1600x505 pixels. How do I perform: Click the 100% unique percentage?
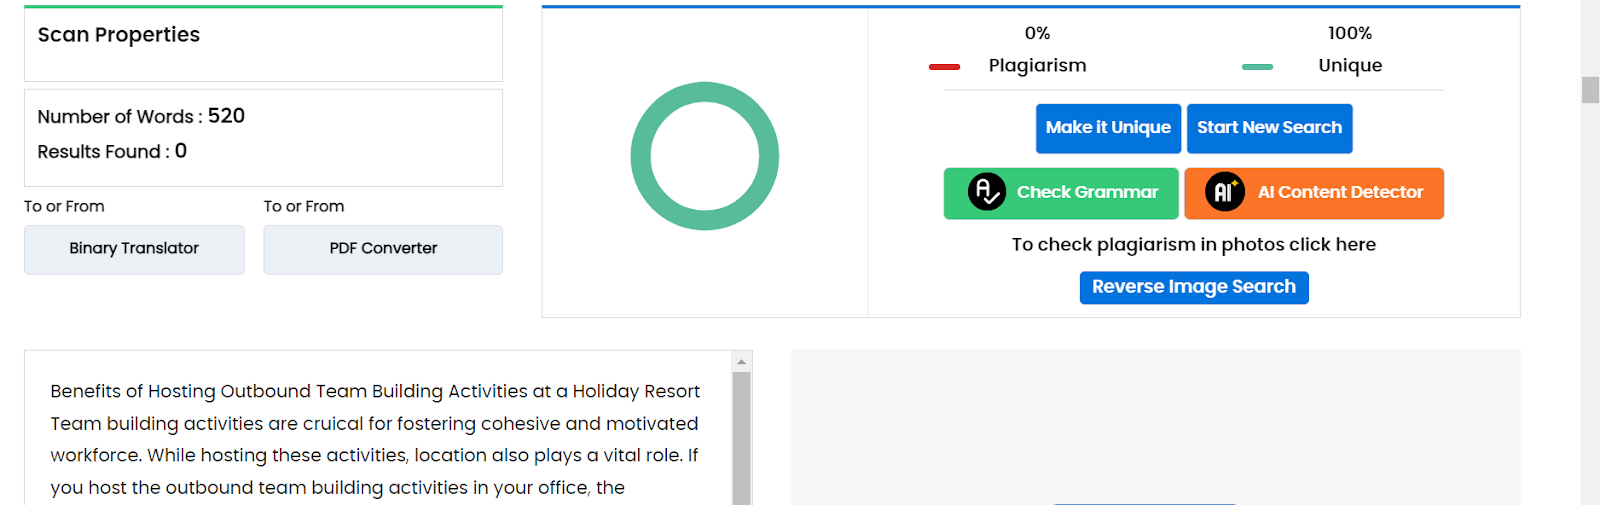pyautogui.click(x=1350, y=33)
